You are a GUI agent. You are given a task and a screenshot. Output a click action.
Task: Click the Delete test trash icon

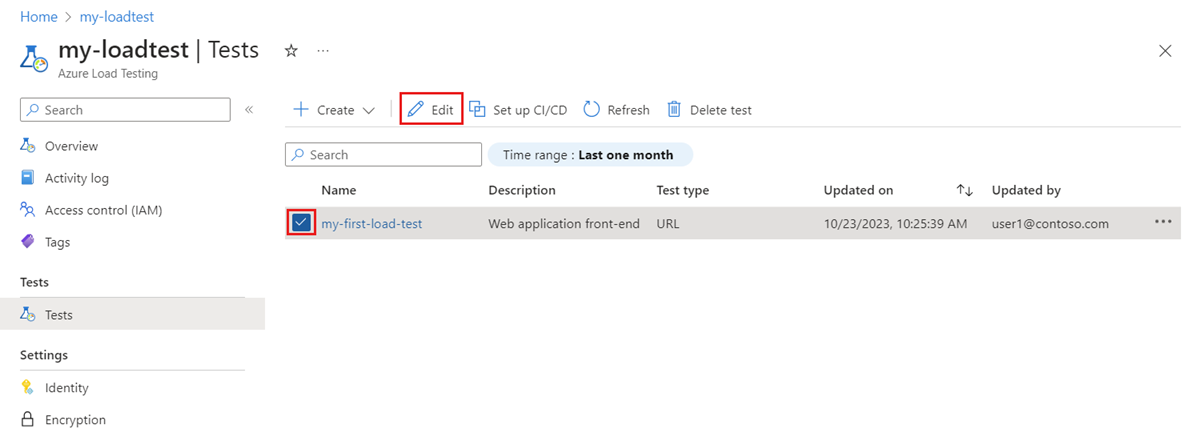point(675,110)
